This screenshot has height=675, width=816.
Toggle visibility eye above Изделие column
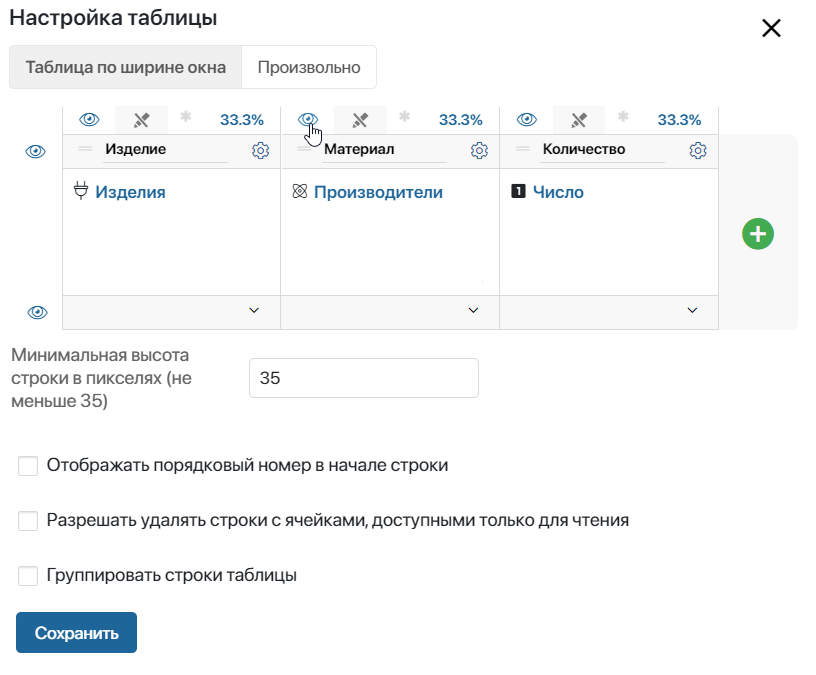(89, 120)
